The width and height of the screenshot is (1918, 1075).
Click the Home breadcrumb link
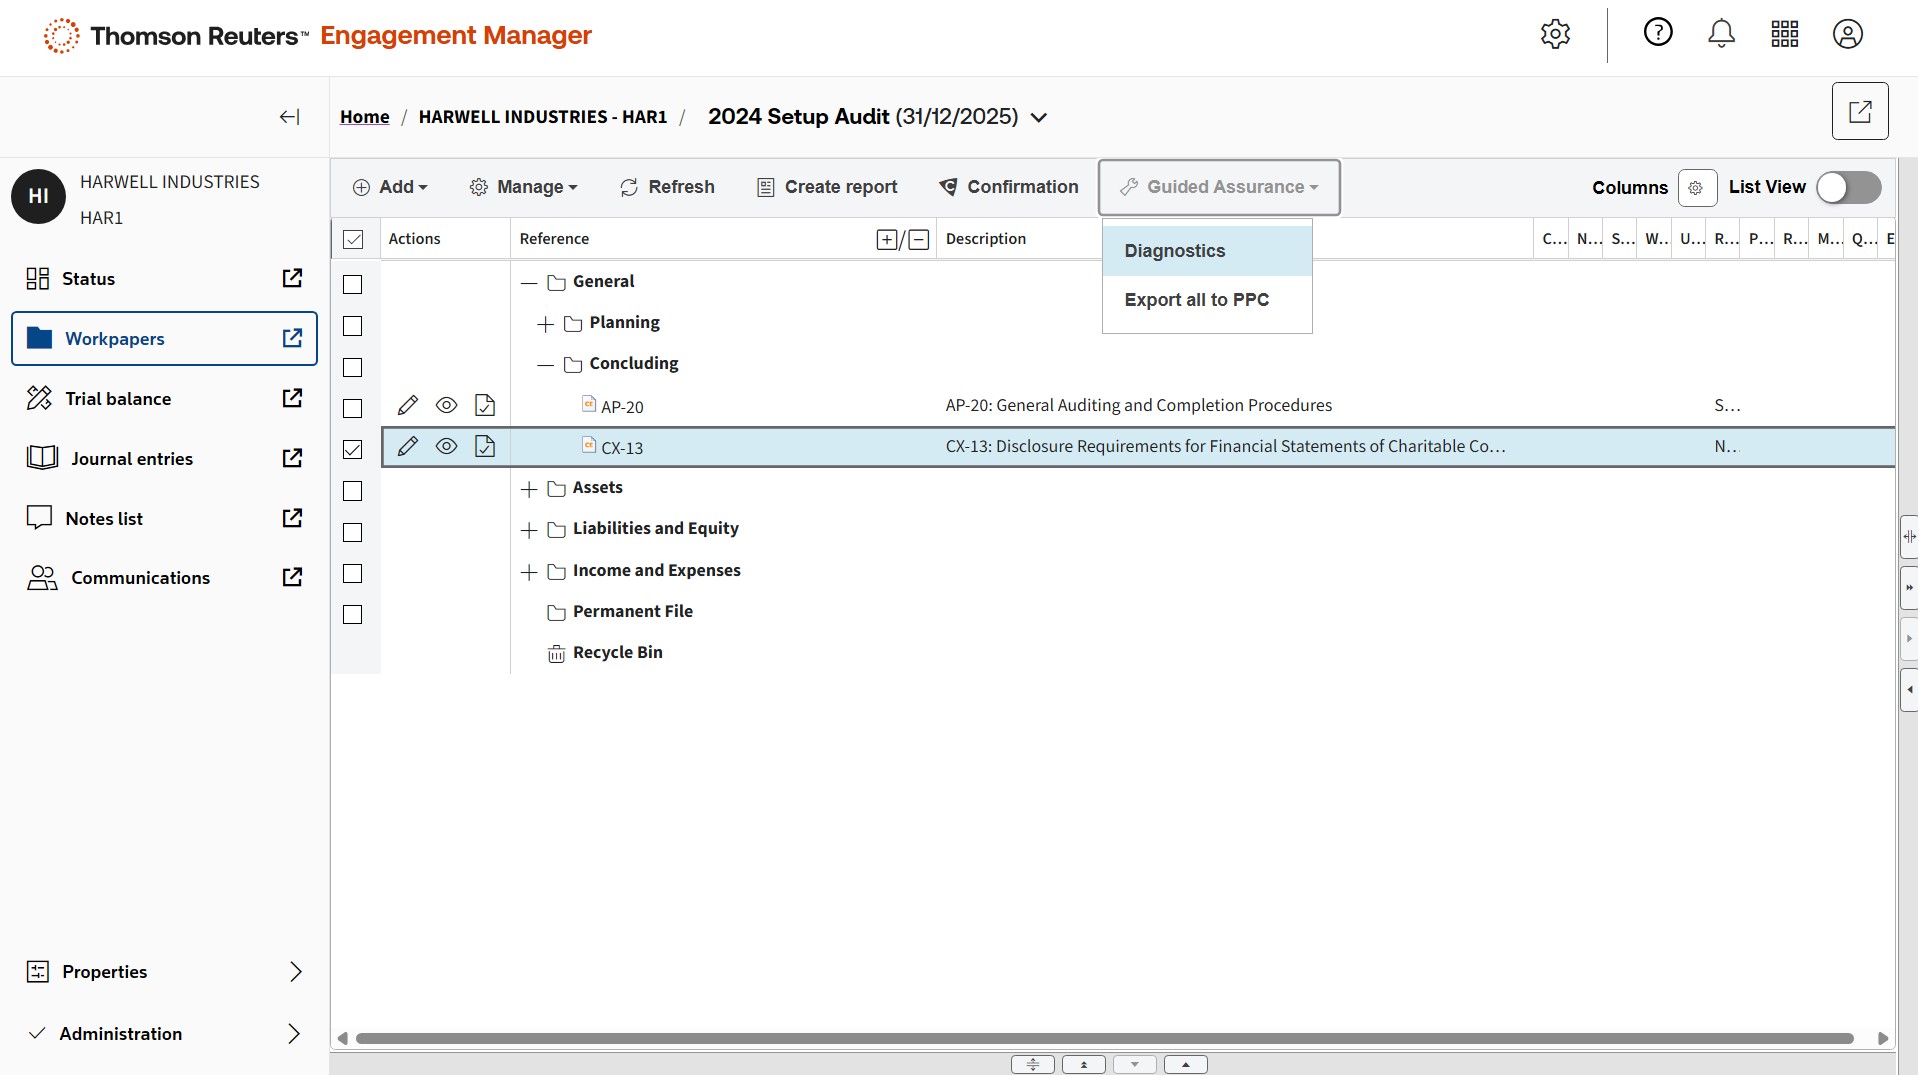point(364,117)
